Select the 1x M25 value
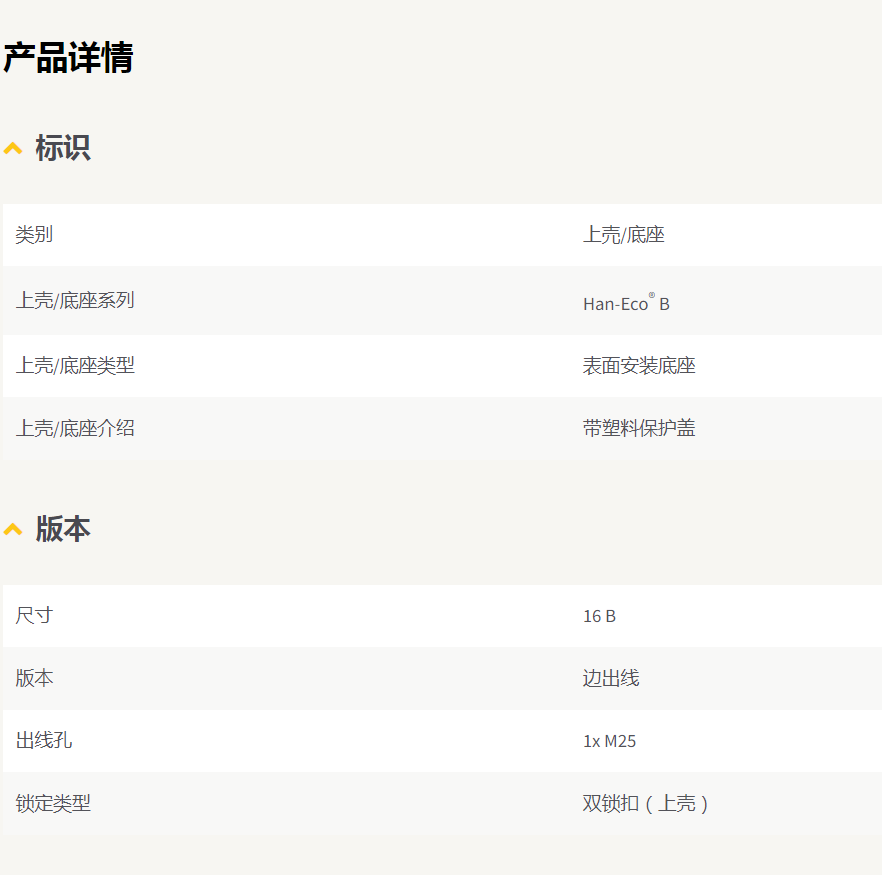The width and height of the screenshot is (882, 875). (x=610, y=741)
